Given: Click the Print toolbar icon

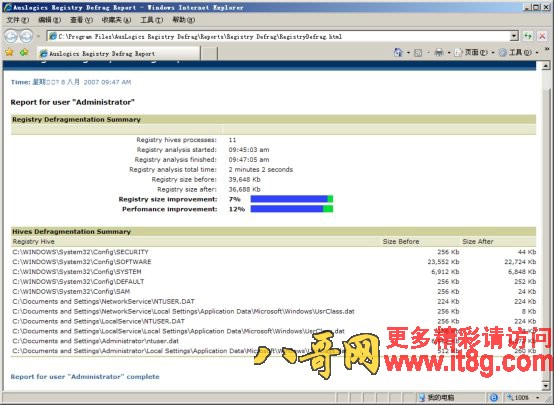Looking at the screenshot, I should click(438, 53).
